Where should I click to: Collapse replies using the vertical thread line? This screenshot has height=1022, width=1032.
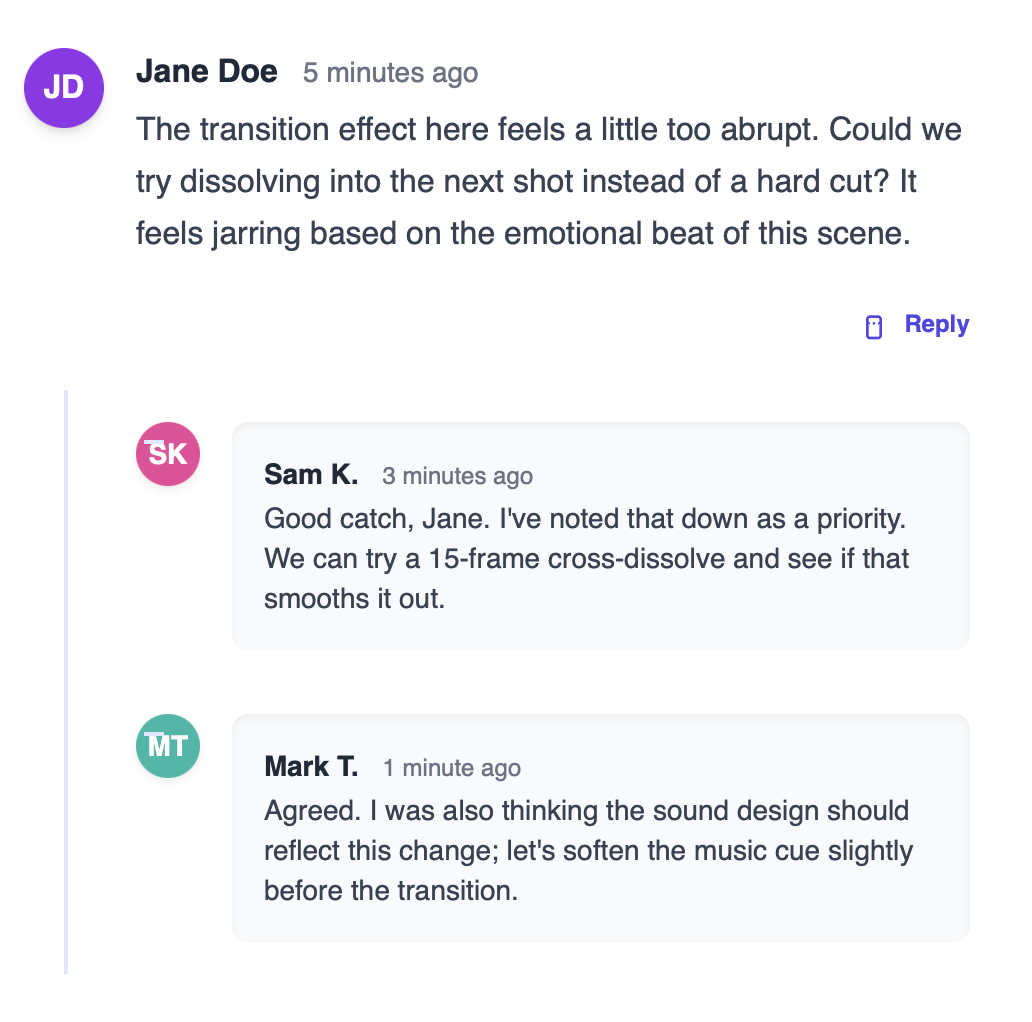[66, 680]
